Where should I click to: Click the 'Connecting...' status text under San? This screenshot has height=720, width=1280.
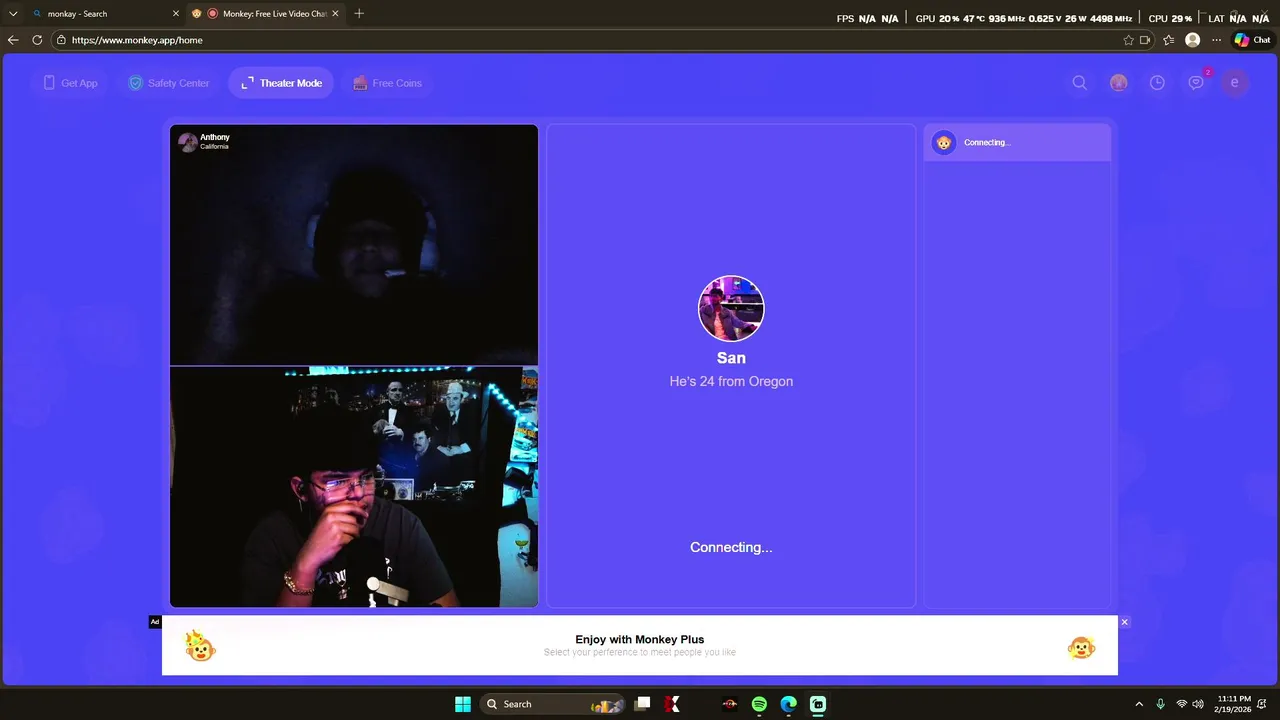(731, 547)
